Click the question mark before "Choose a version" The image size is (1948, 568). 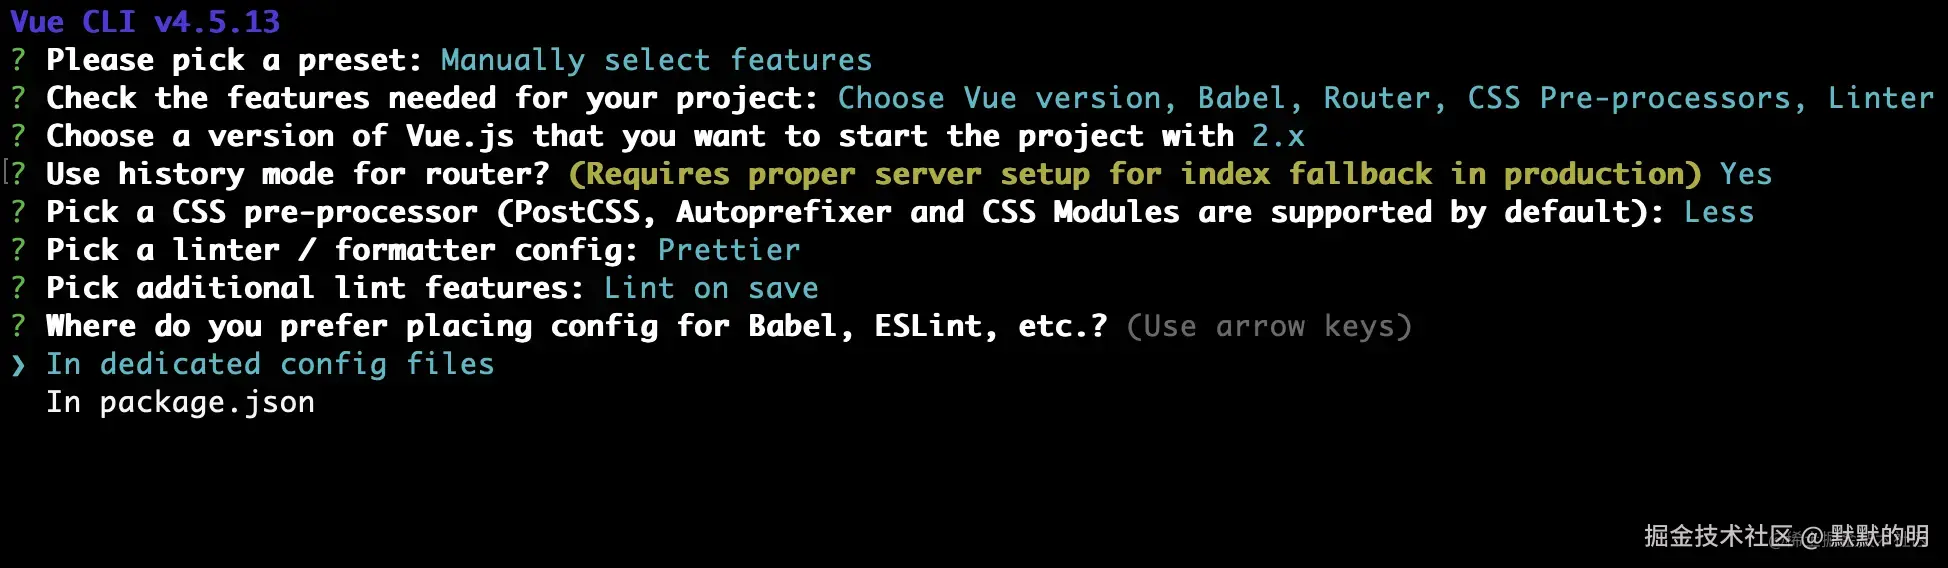tap(18, 136)
